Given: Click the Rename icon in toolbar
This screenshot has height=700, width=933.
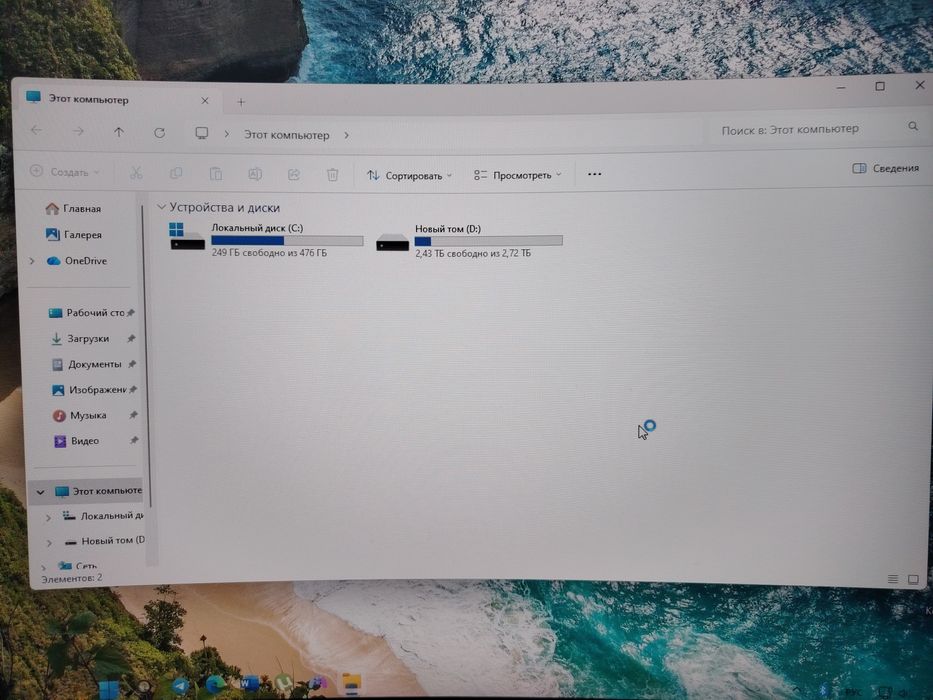Looking at the screenshot, I should pyautogui.click(x=255, y=174).
